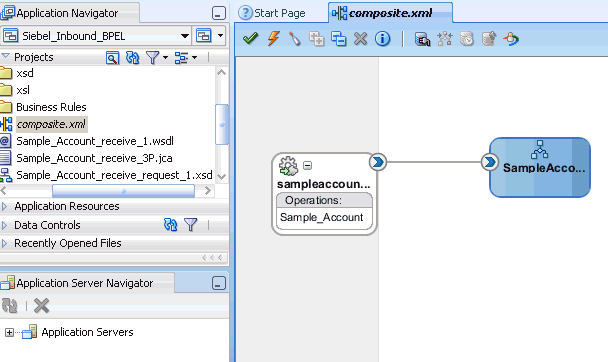Open the Projects filter dropdown arrow
The image size is (608, 362).
point(165,58)
